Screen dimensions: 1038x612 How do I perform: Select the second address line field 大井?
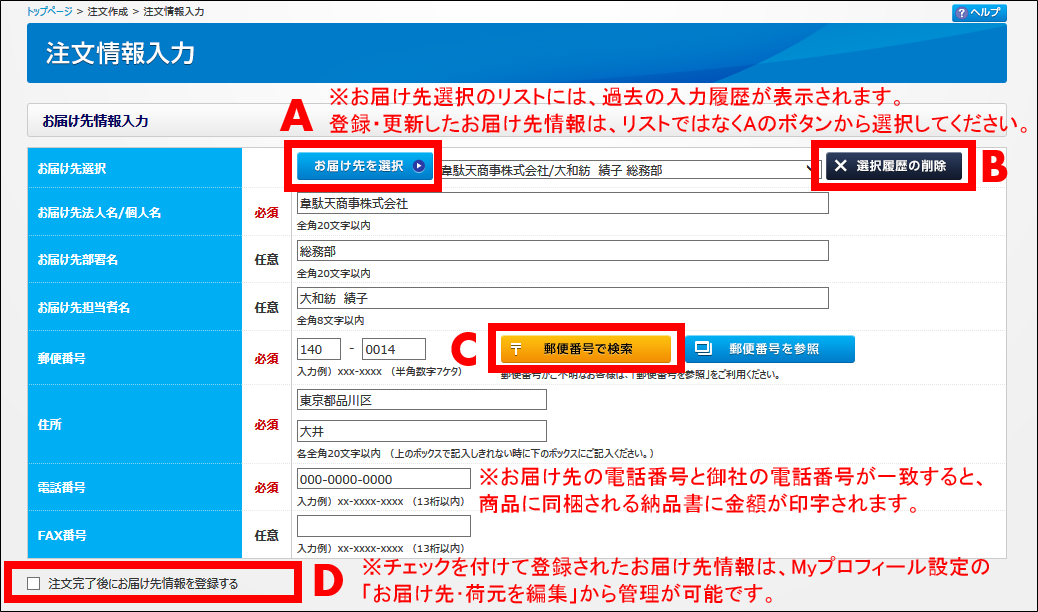(x=422, y=431)
